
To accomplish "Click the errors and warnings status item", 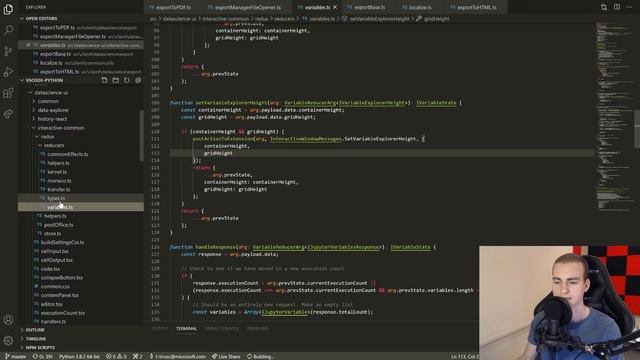I will click(x=116, y=356).
